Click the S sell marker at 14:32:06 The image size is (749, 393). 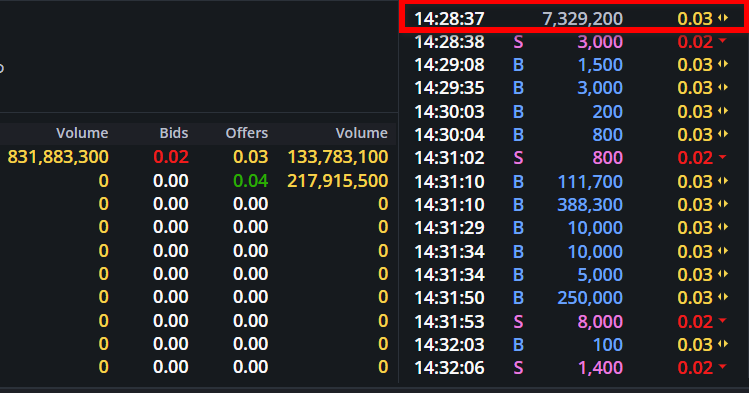point(518,368)
